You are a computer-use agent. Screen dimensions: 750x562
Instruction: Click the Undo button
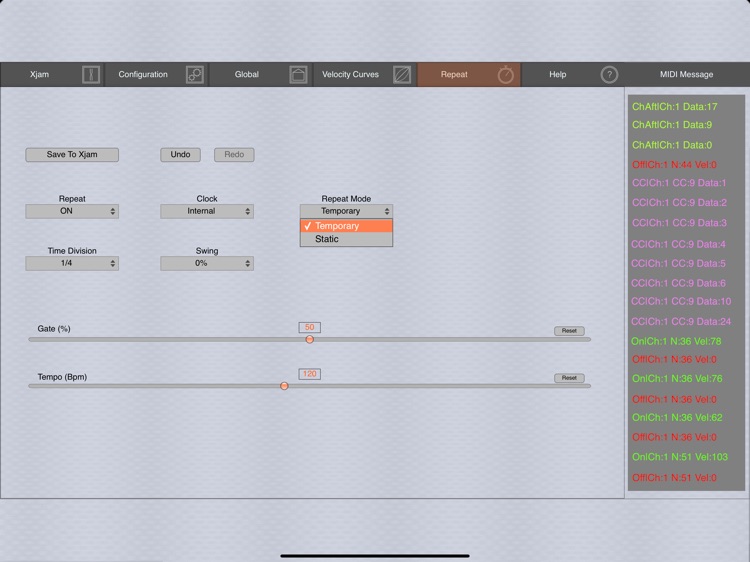[x=180, y=154]
